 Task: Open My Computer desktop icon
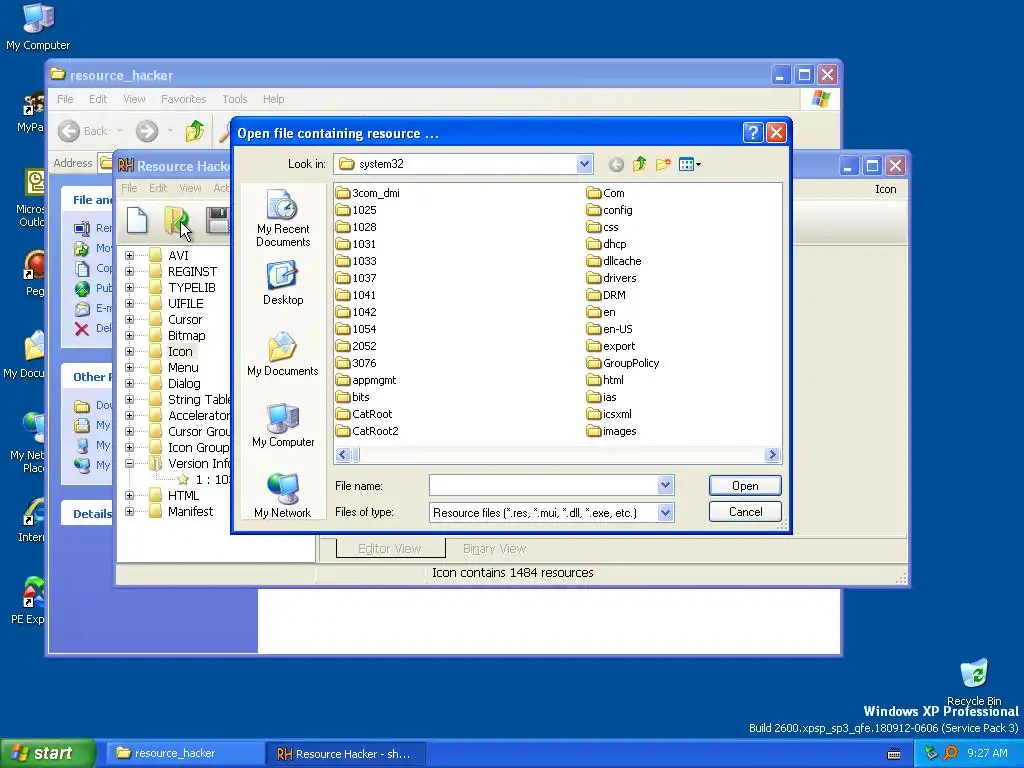38,27
